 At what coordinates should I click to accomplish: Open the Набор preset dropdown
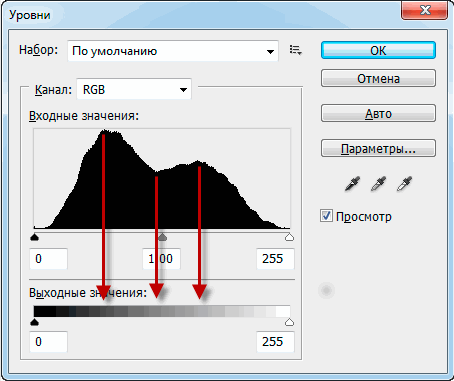(173, 51)
